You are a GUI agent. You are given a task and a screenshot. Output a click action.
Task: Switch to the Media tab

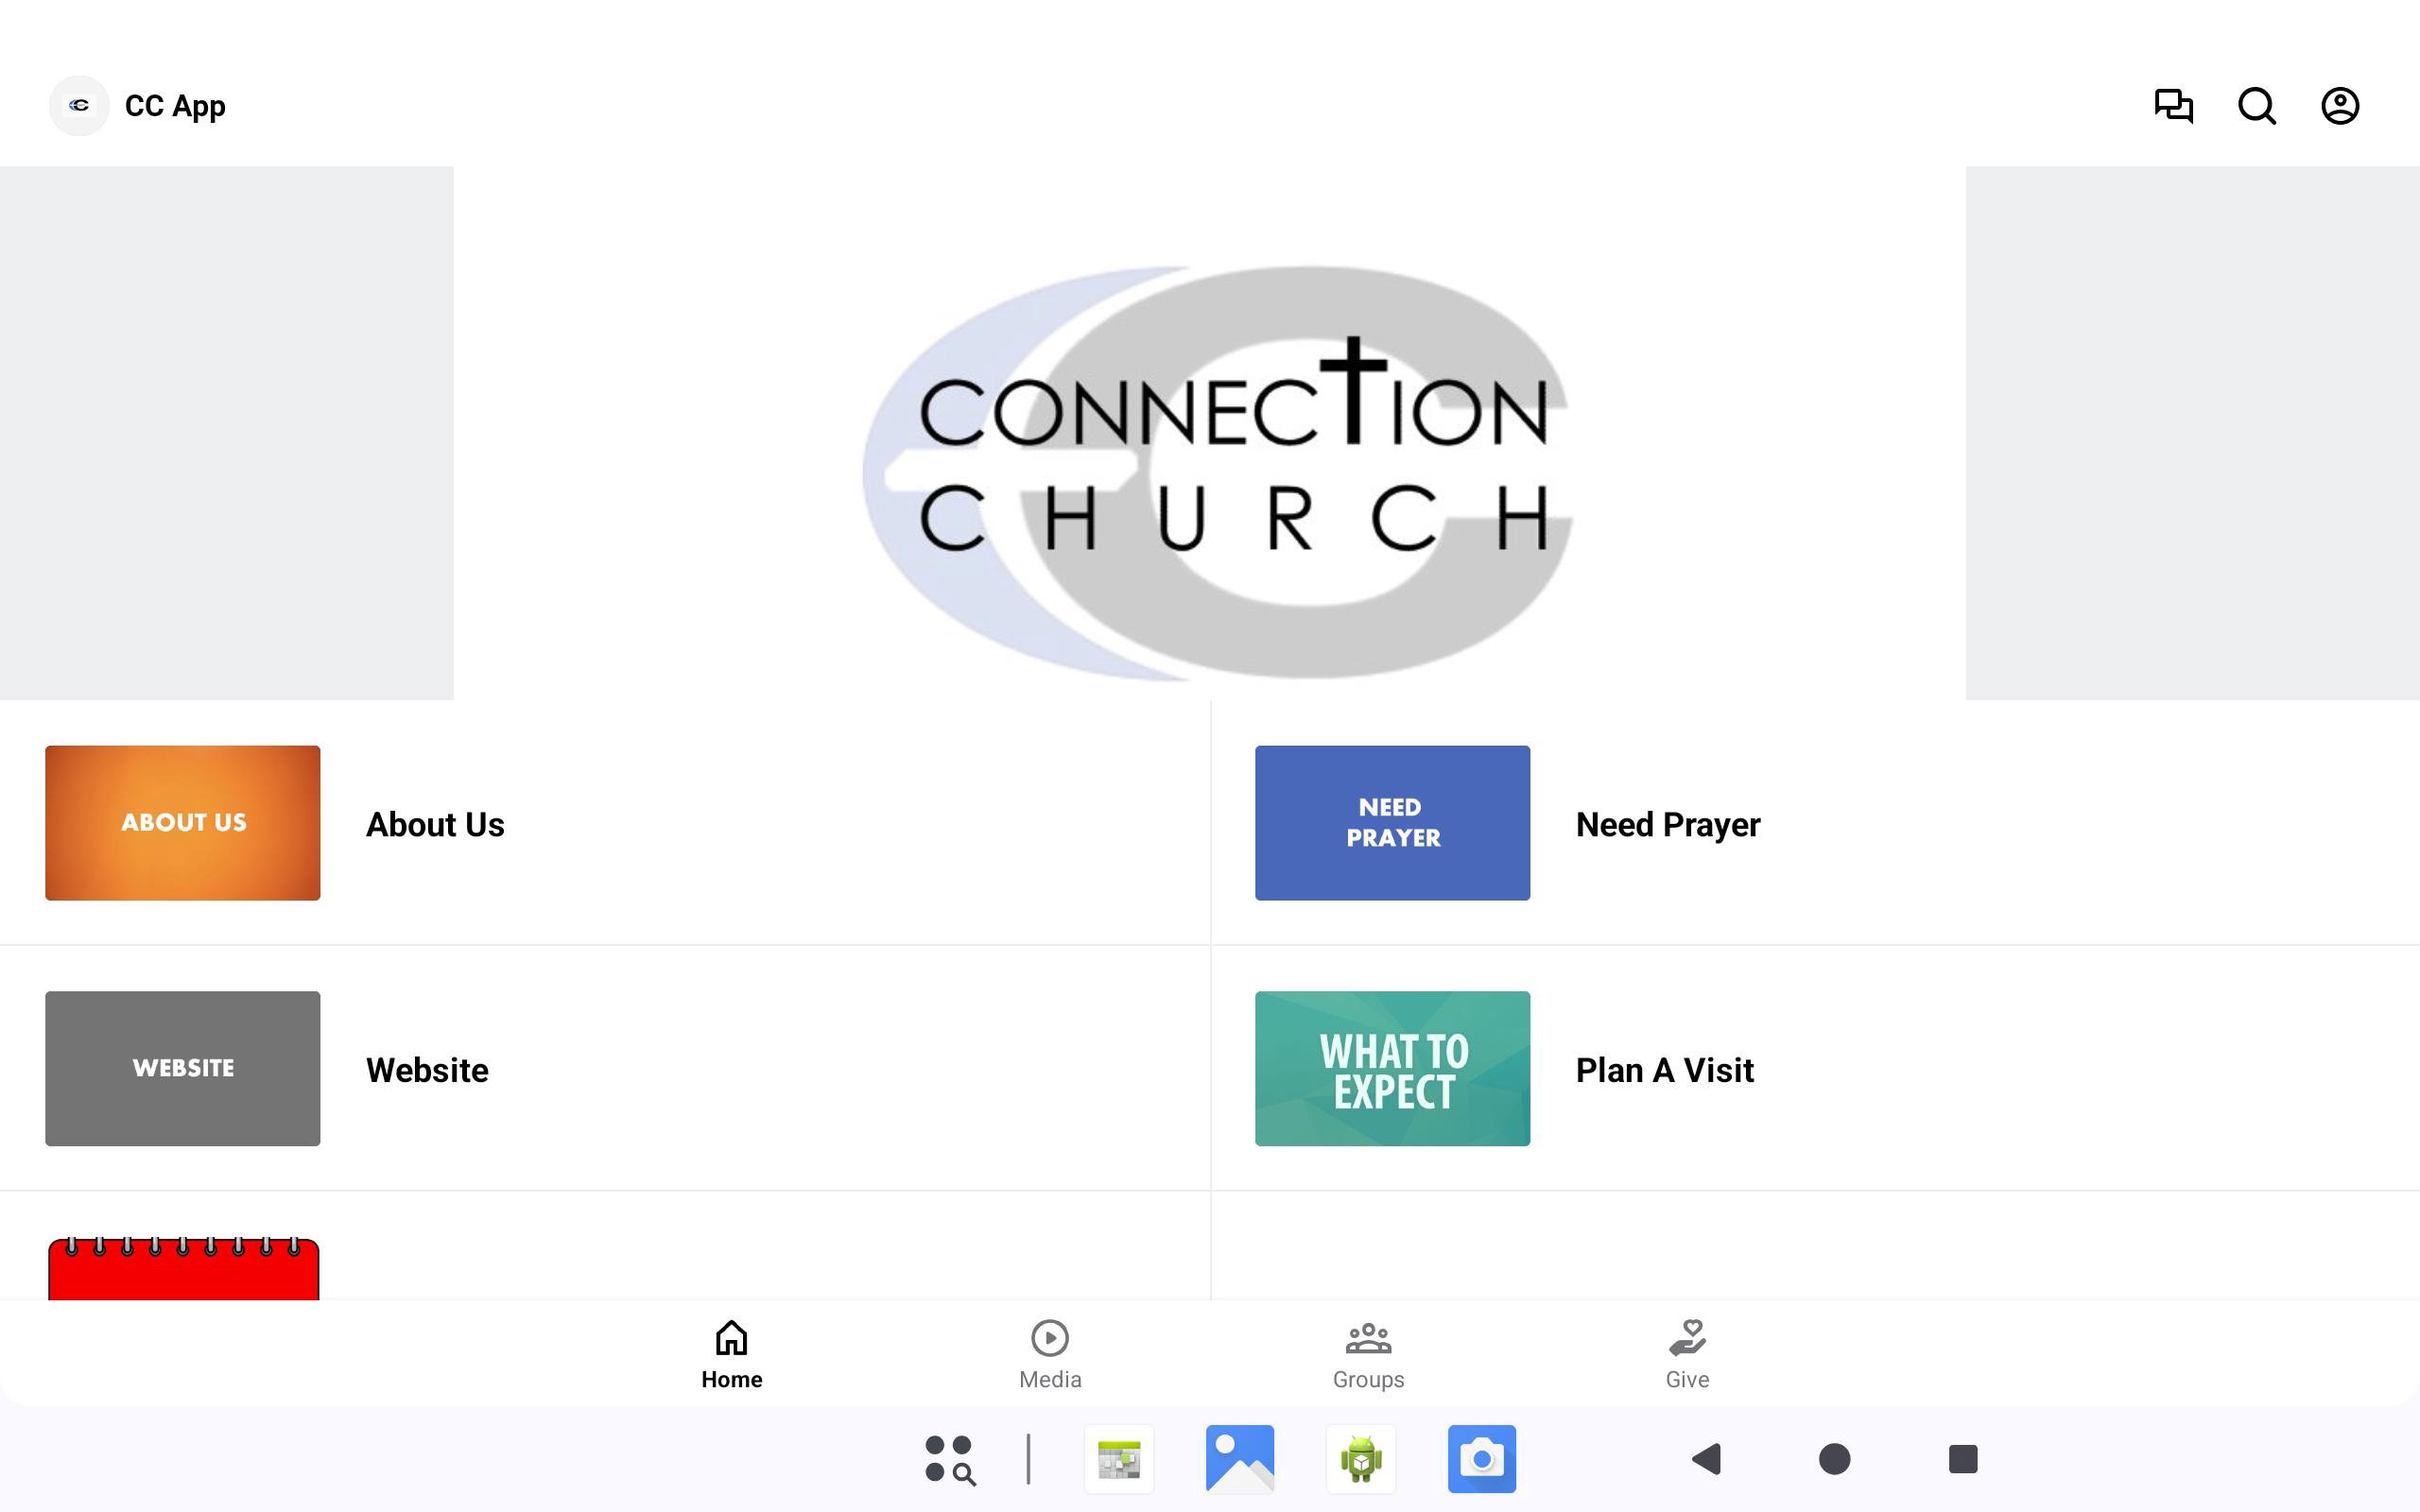click(x=1049, y=1354)
